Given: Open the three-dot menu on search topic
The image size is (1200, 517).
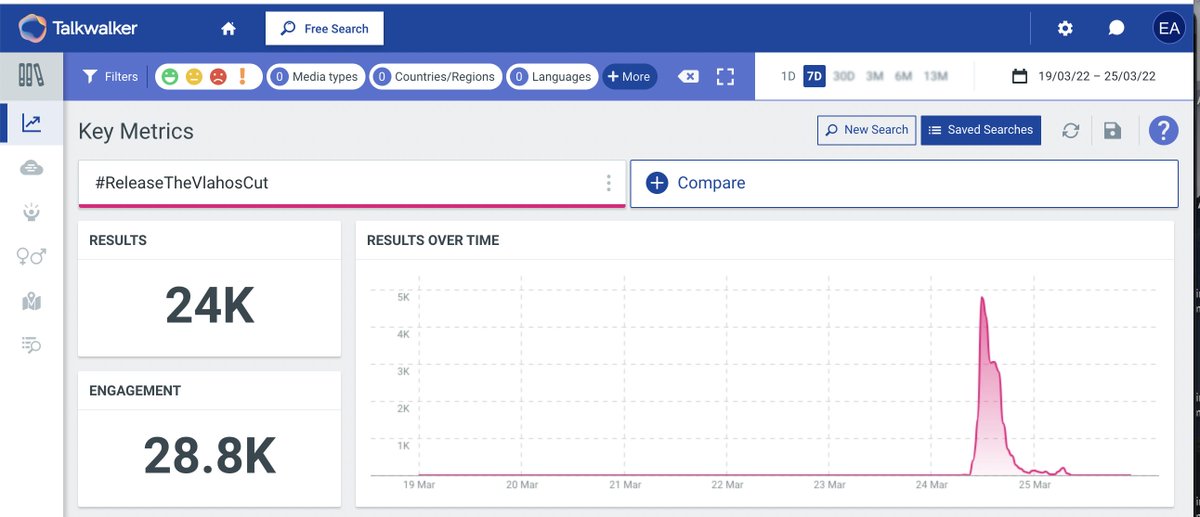Looking at the screenshot, I should 608,183.
